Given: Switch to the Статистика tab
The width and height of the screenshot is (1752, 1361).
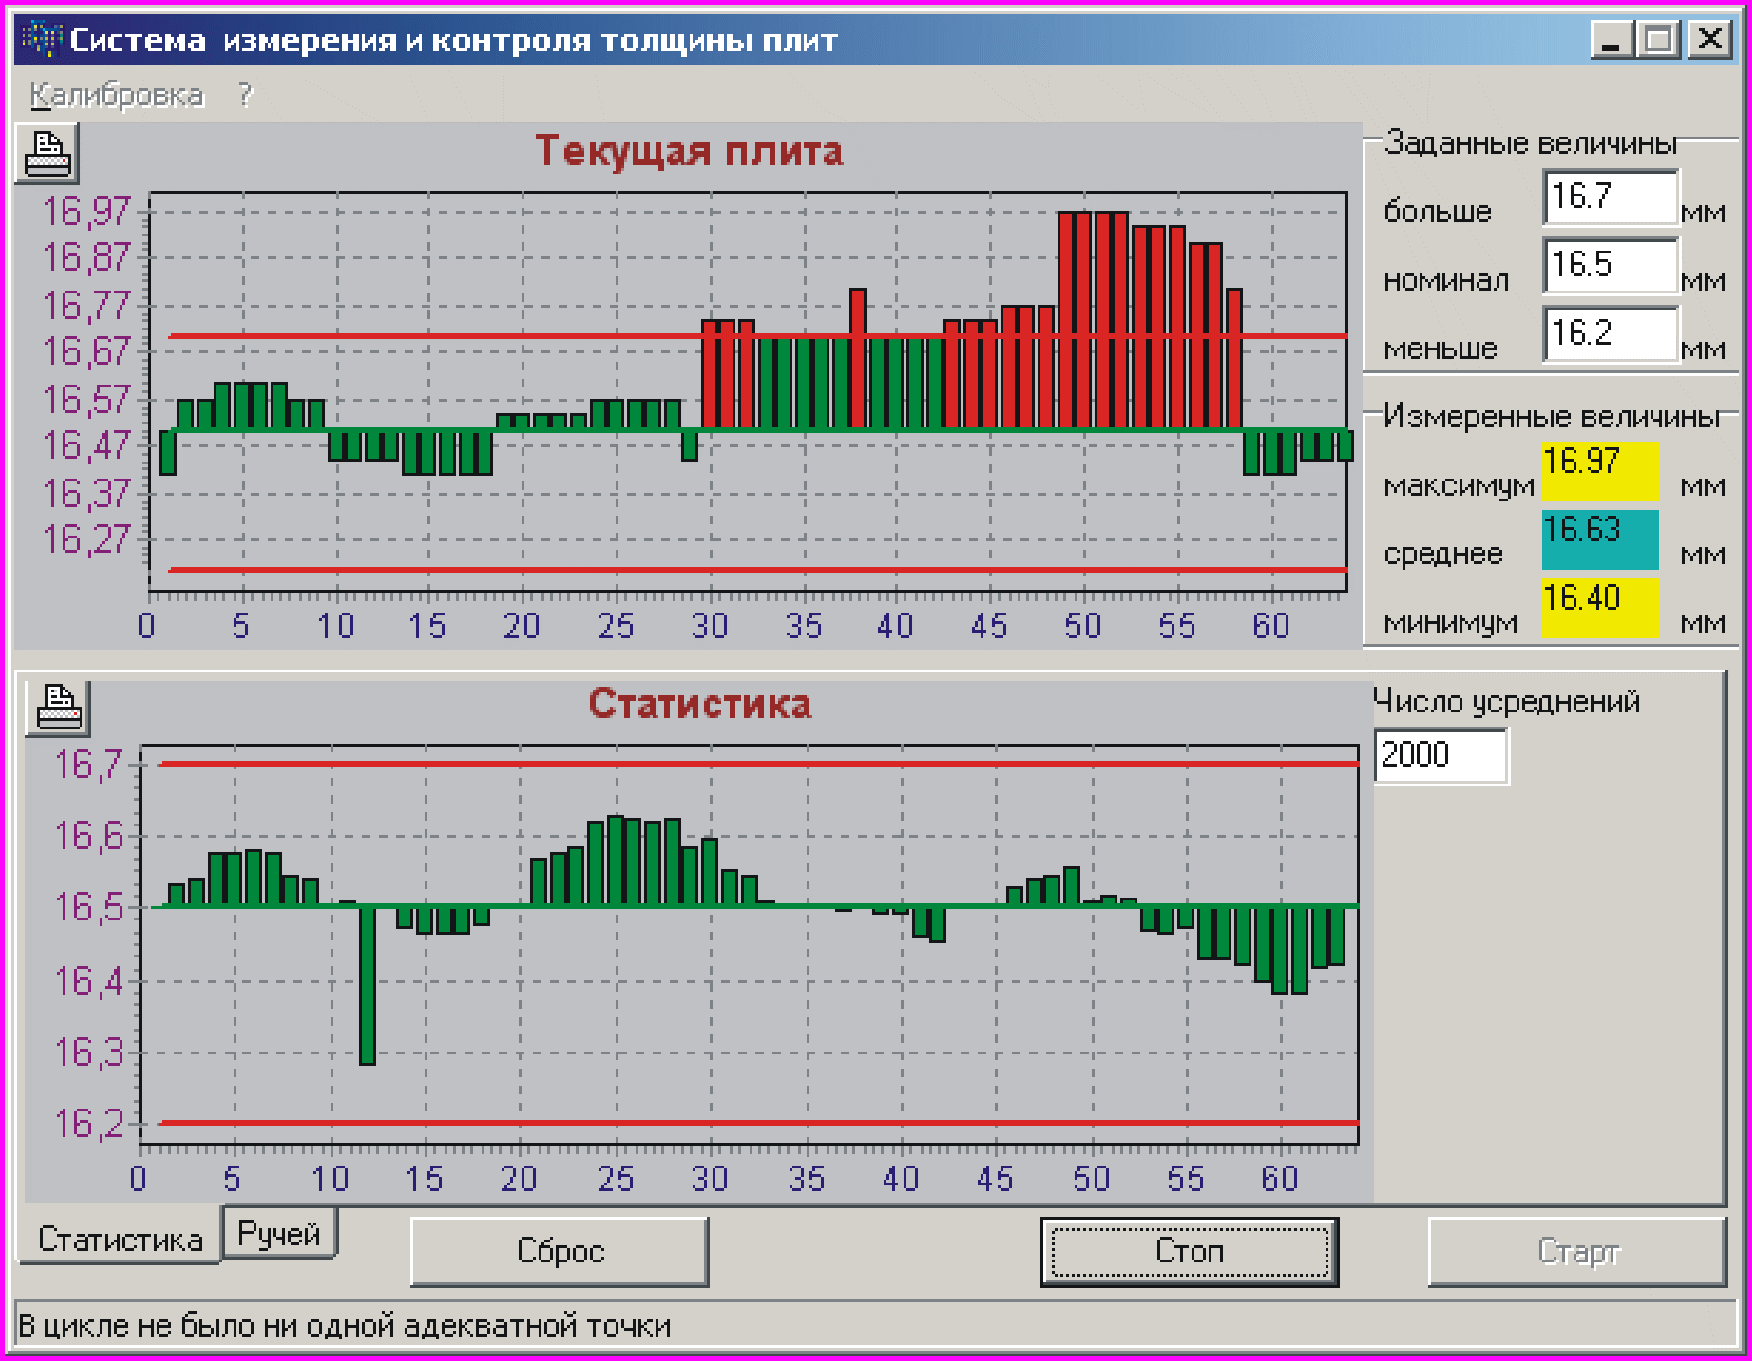Looking at the screenshot, I should click(120, 1238).
